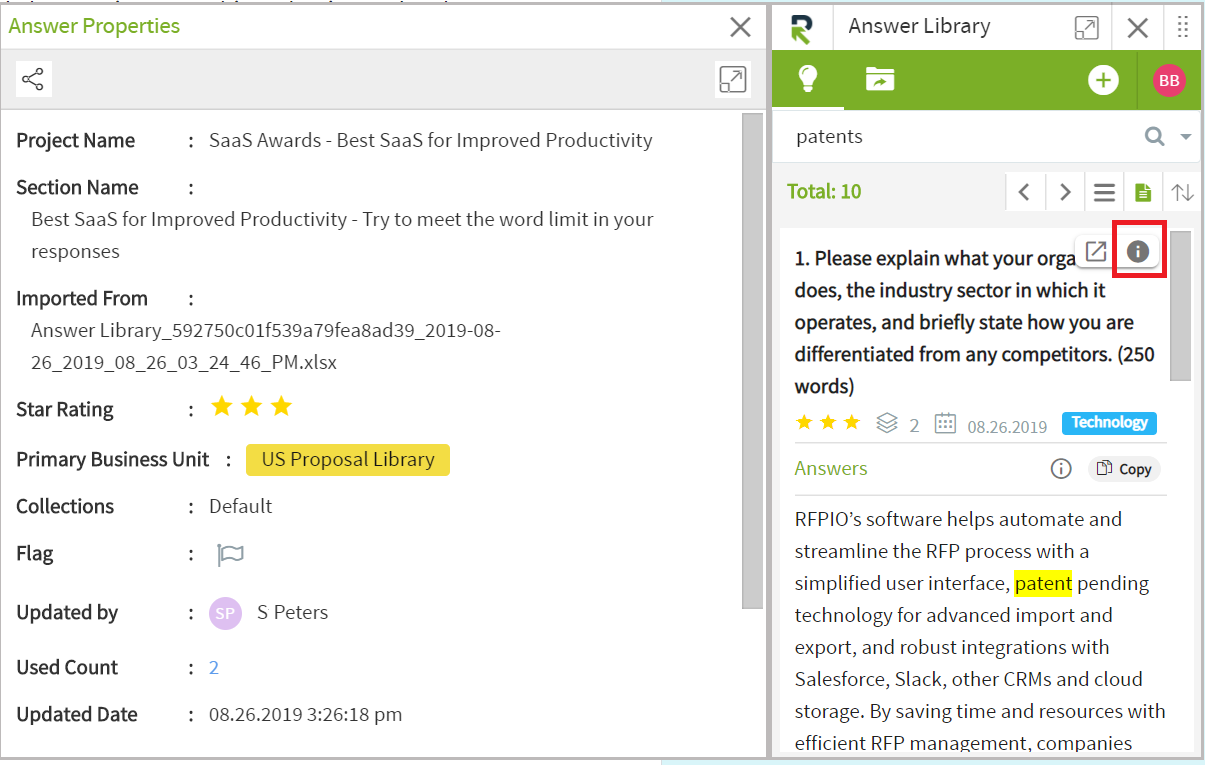The image size is (1205, 765).
Task: Click the patents search field
Action: pyautogui.click(x=960, y=137)
